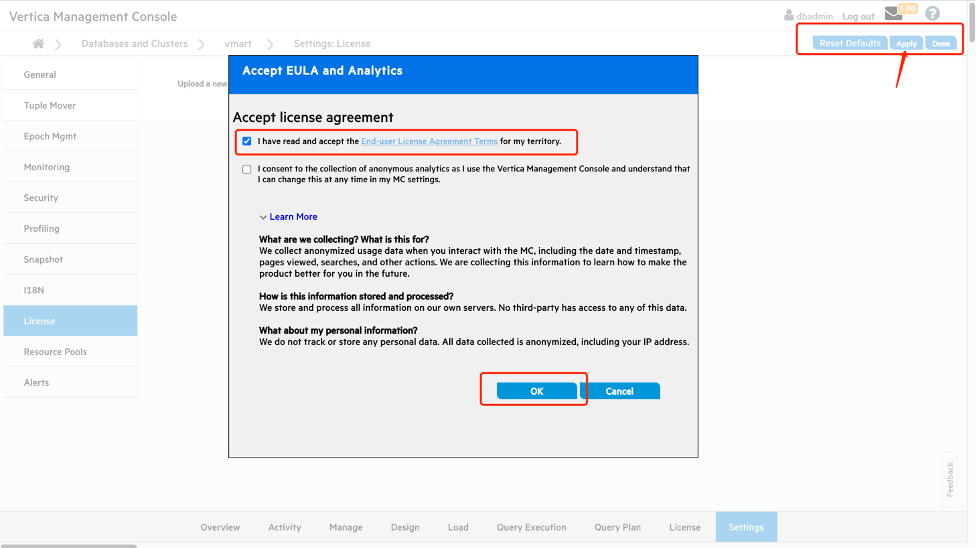Cancel the EULA dialog
Image resolution: width=976 pixels, height=548 pixels.
point(619,391)
